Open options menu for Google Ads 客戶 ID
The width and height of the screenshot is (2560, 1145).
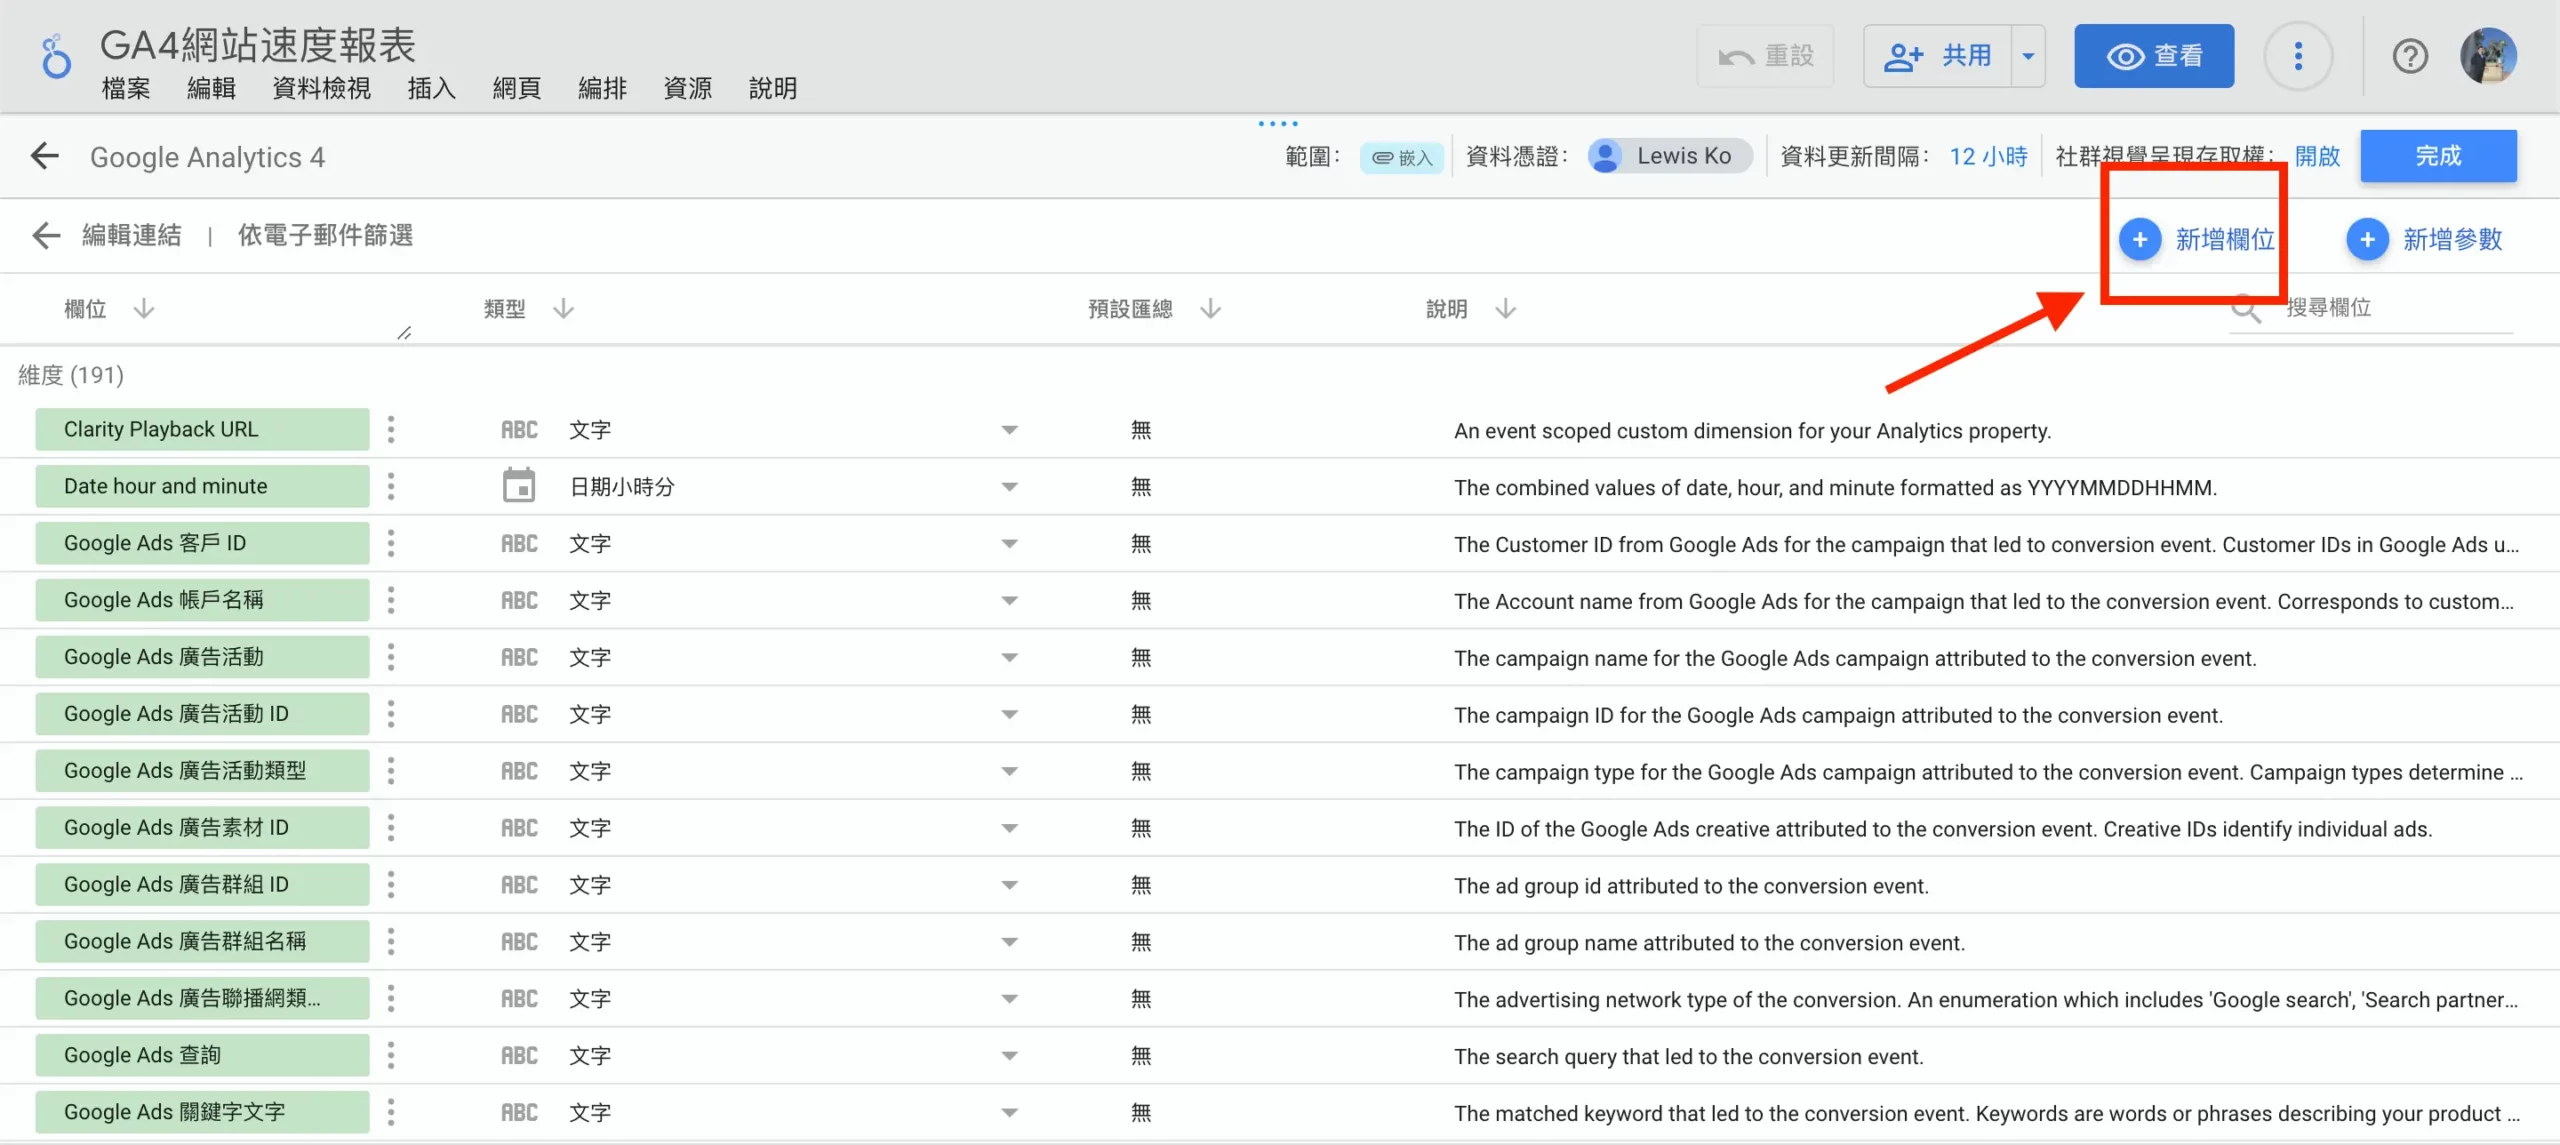391,543
